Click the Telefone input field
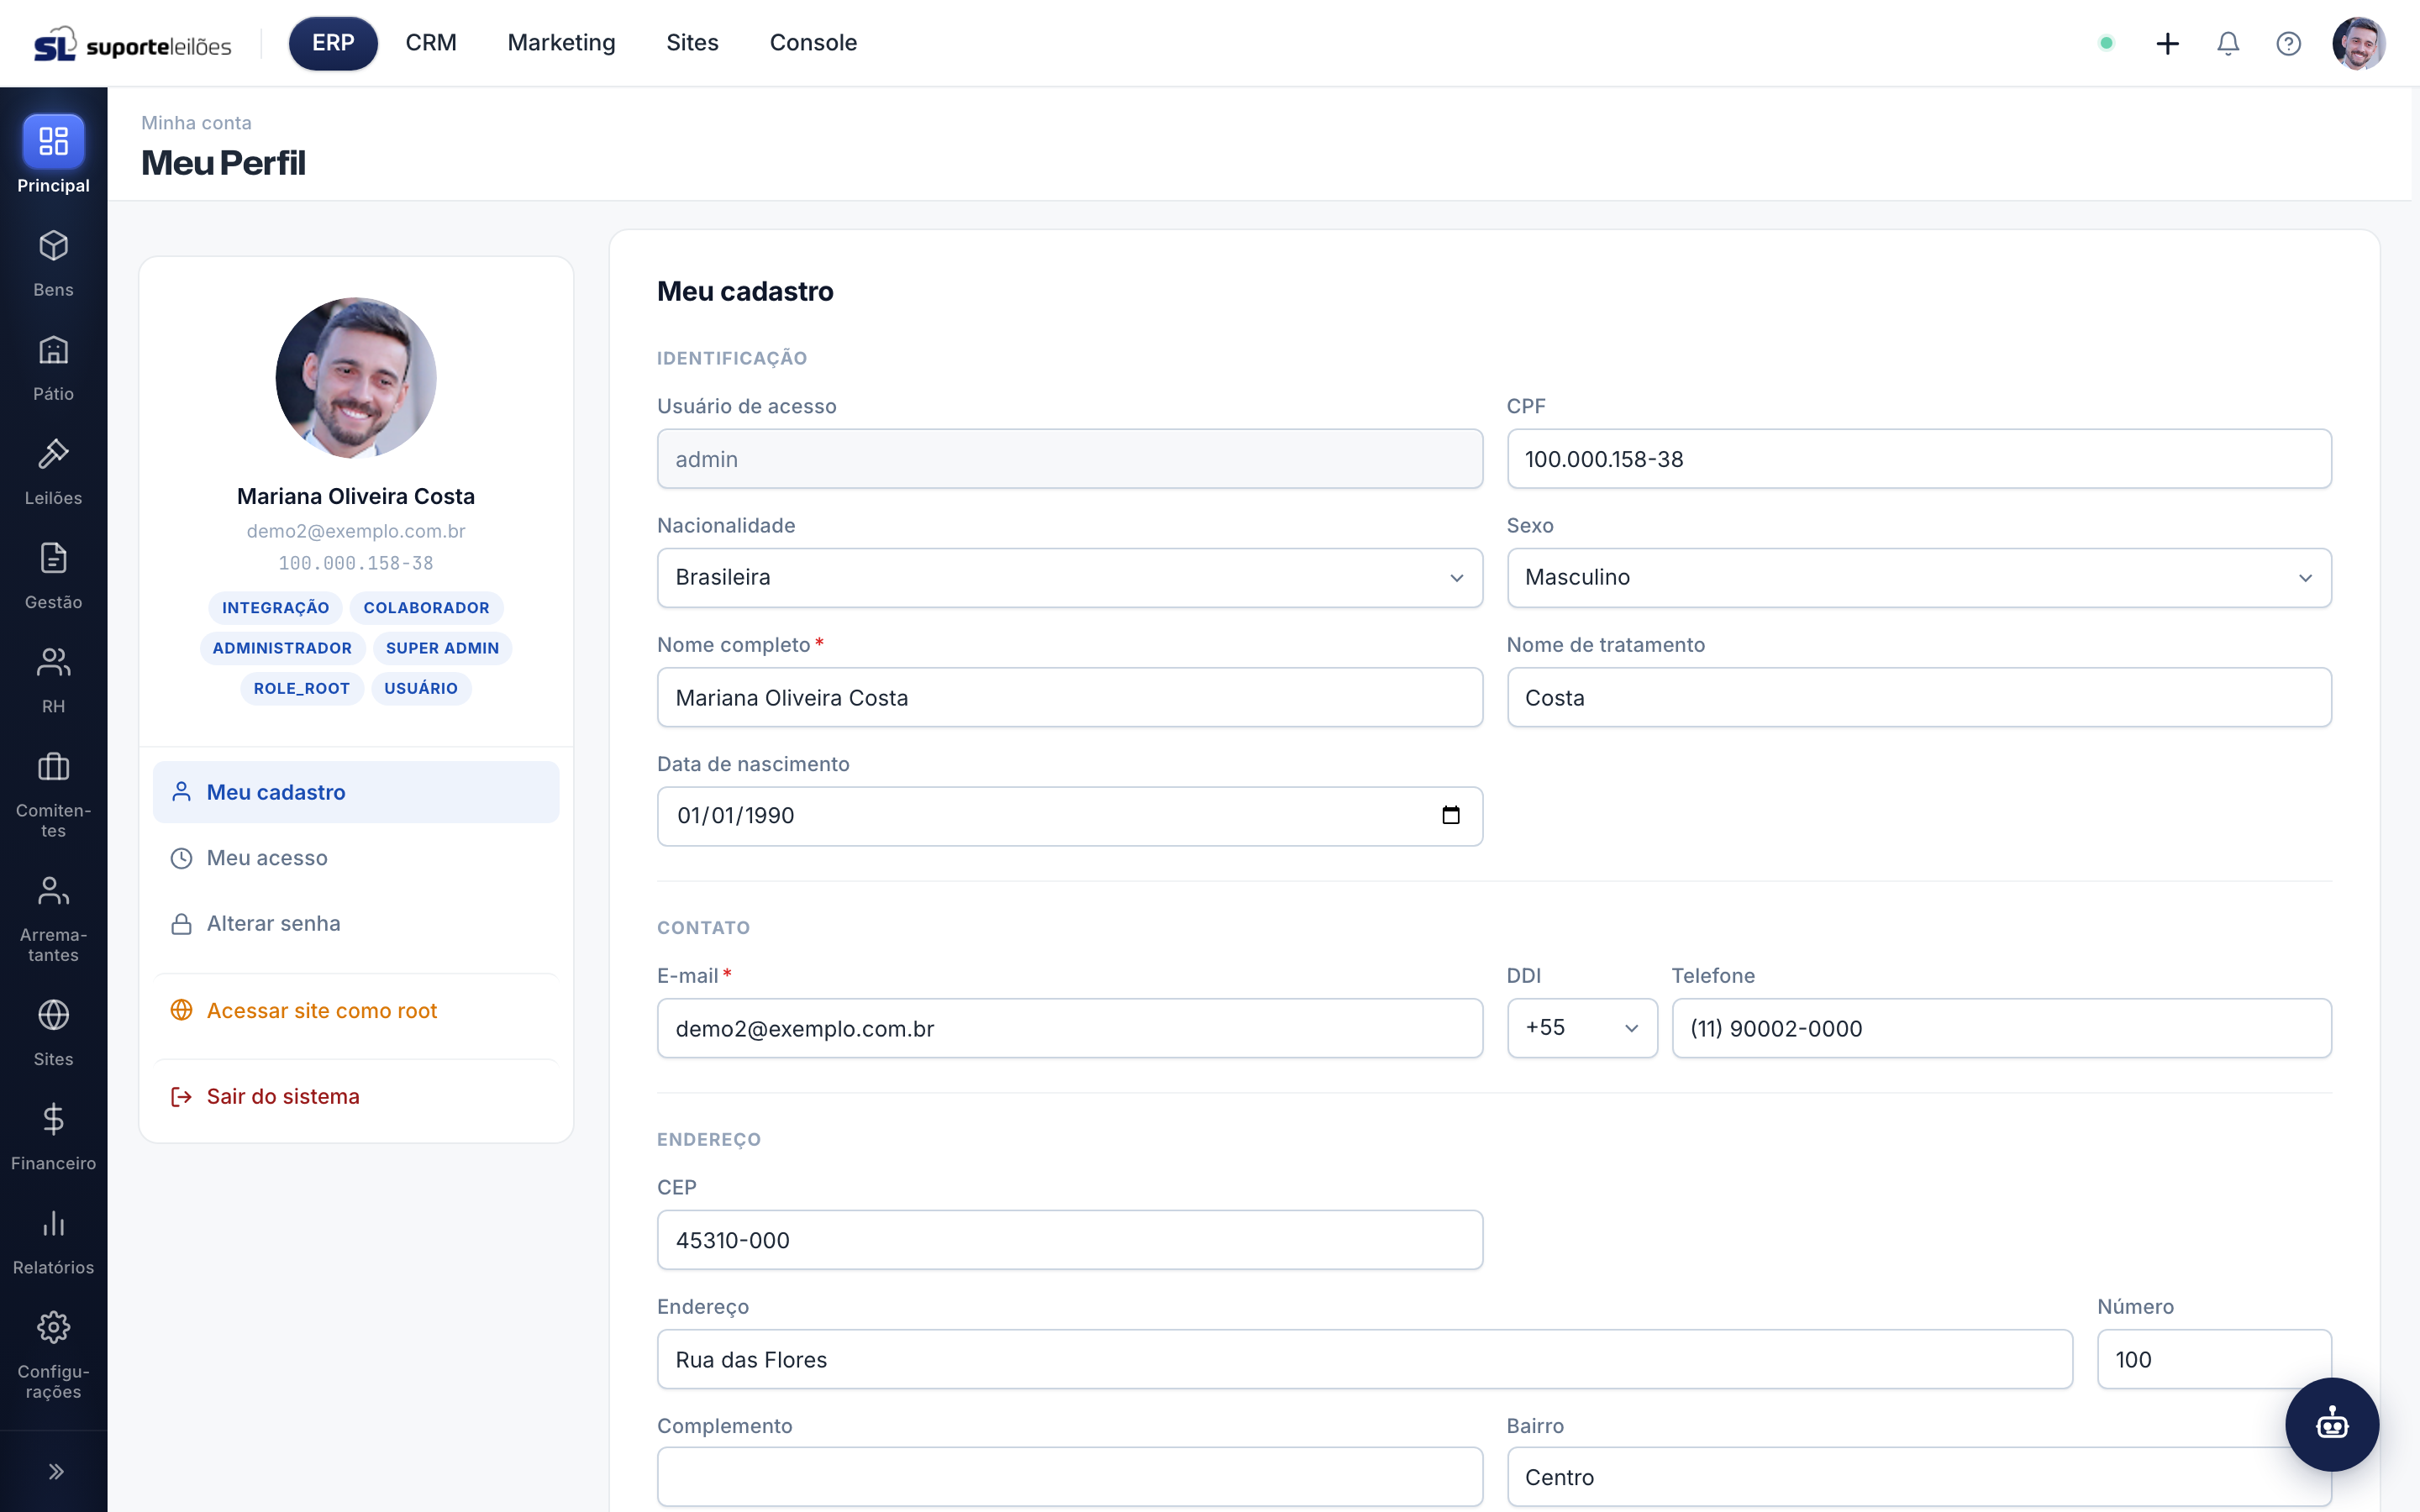2420x1512 pixels. click(x=2001, y=1028)
